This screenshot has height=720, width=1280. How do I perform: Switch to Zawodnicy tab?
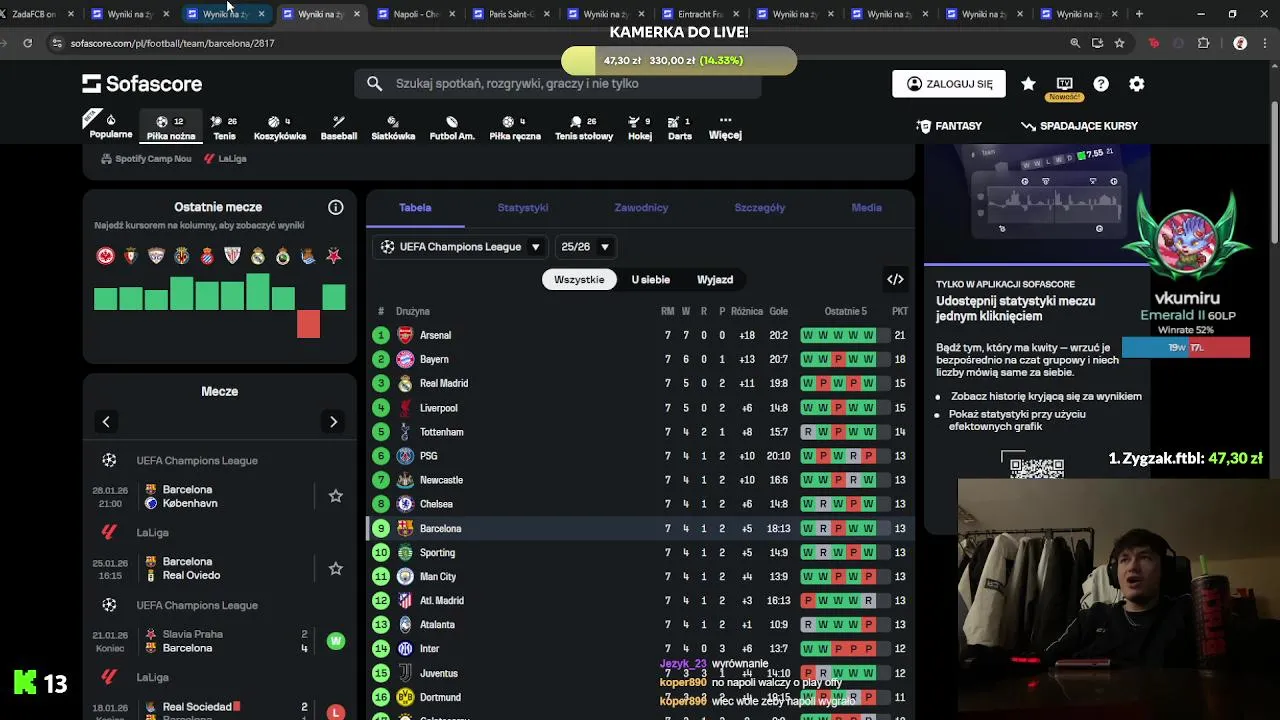641,207
